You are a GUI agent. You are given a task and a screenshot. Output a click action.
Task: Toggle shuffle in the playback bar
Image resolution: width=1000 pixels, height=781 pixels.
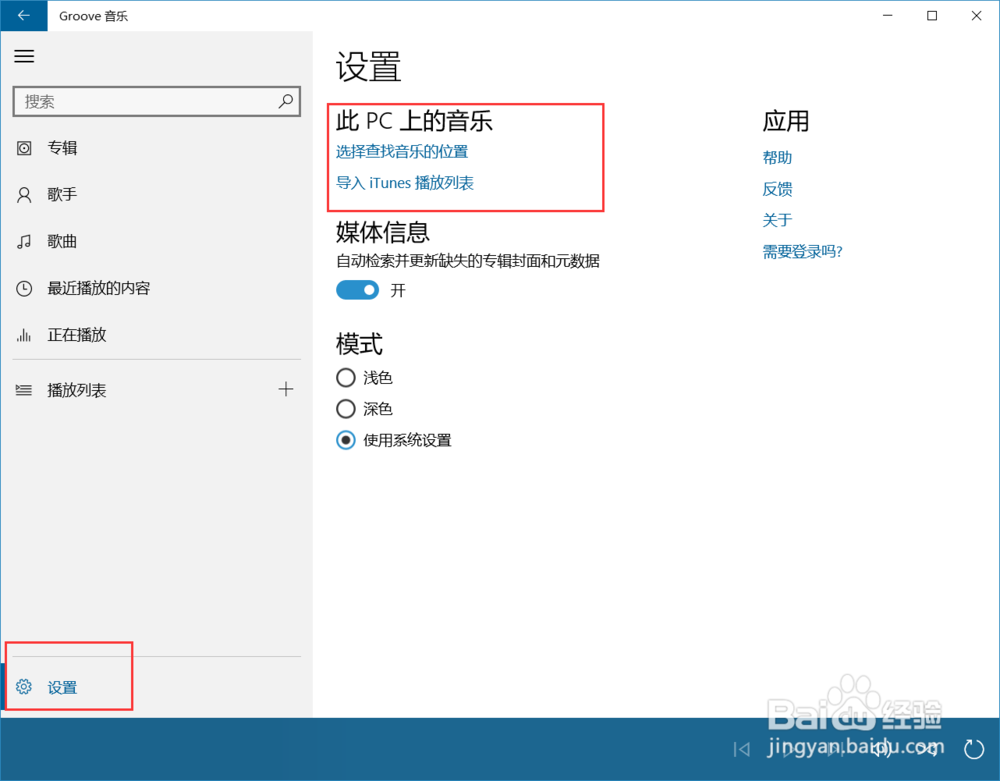pos(928,749)
